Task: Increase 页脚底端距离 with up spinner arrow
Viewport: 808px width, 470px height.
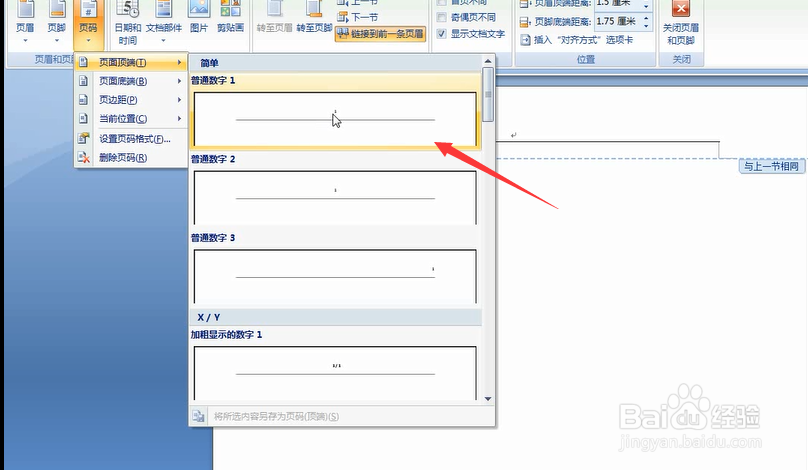Action: pyautogui.click(x=646, y=18)
